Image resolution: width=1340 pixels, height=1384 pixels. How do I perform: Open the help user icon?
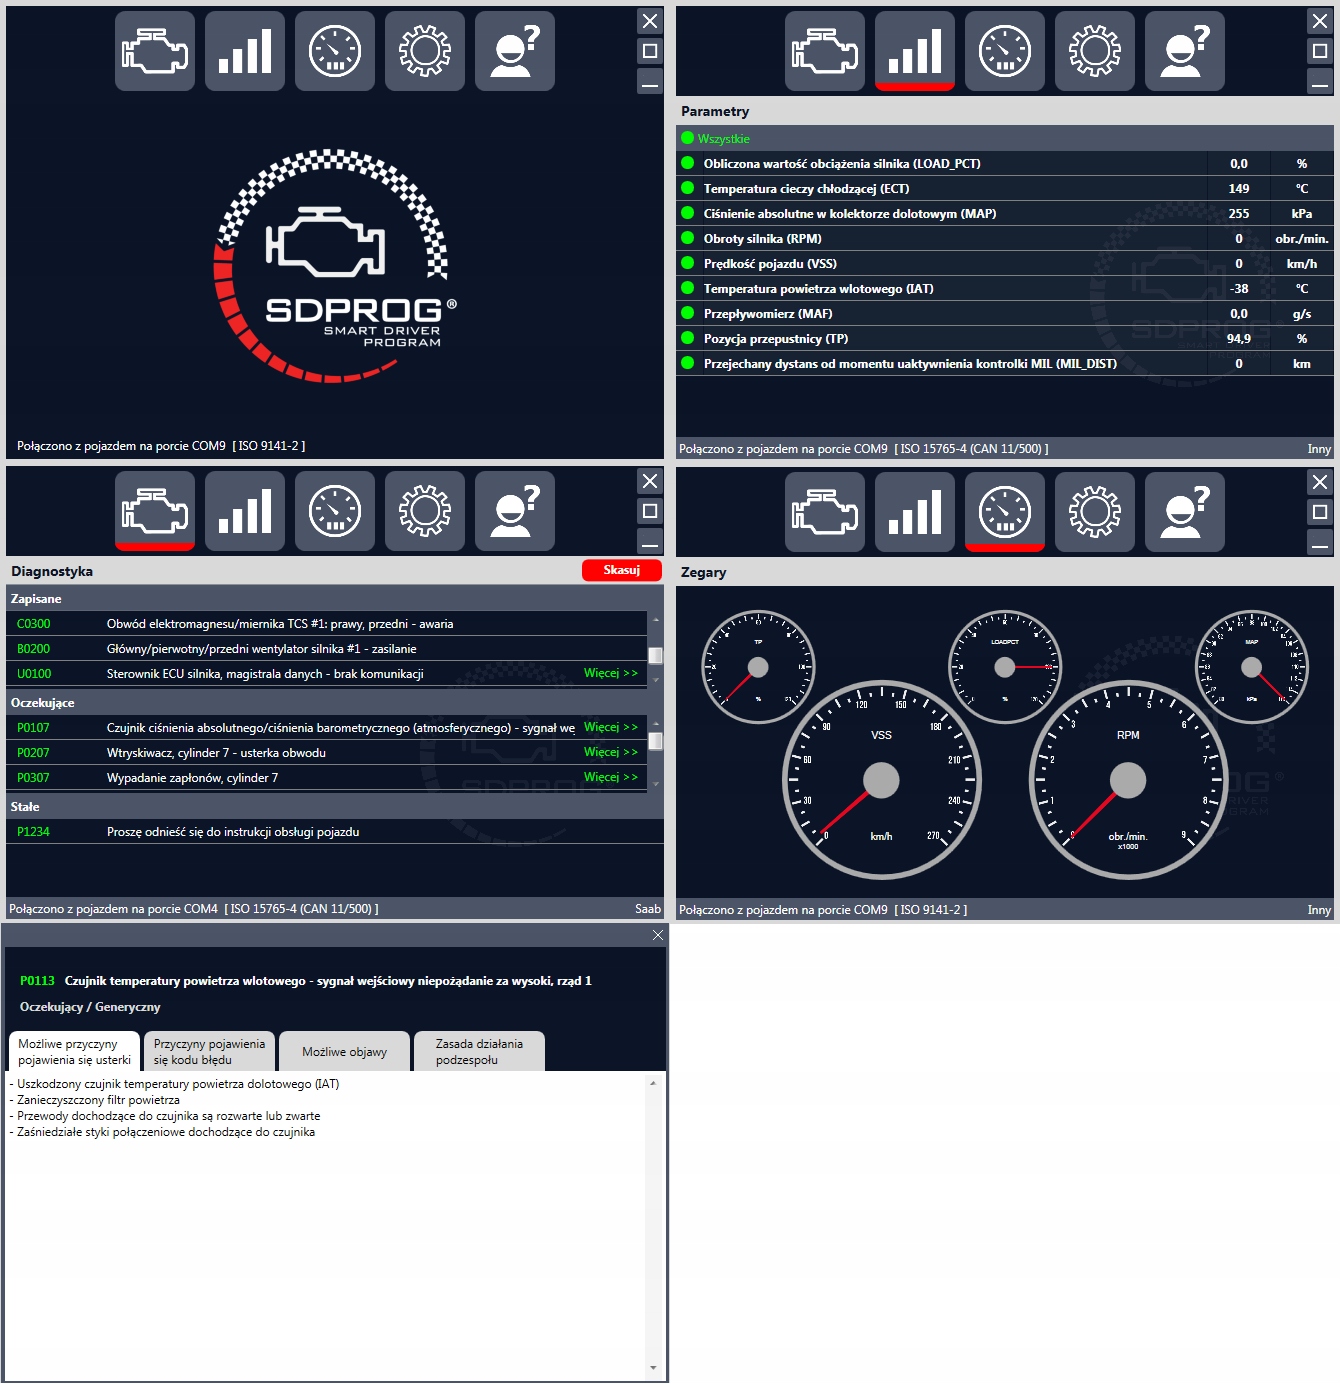(515, 50)
